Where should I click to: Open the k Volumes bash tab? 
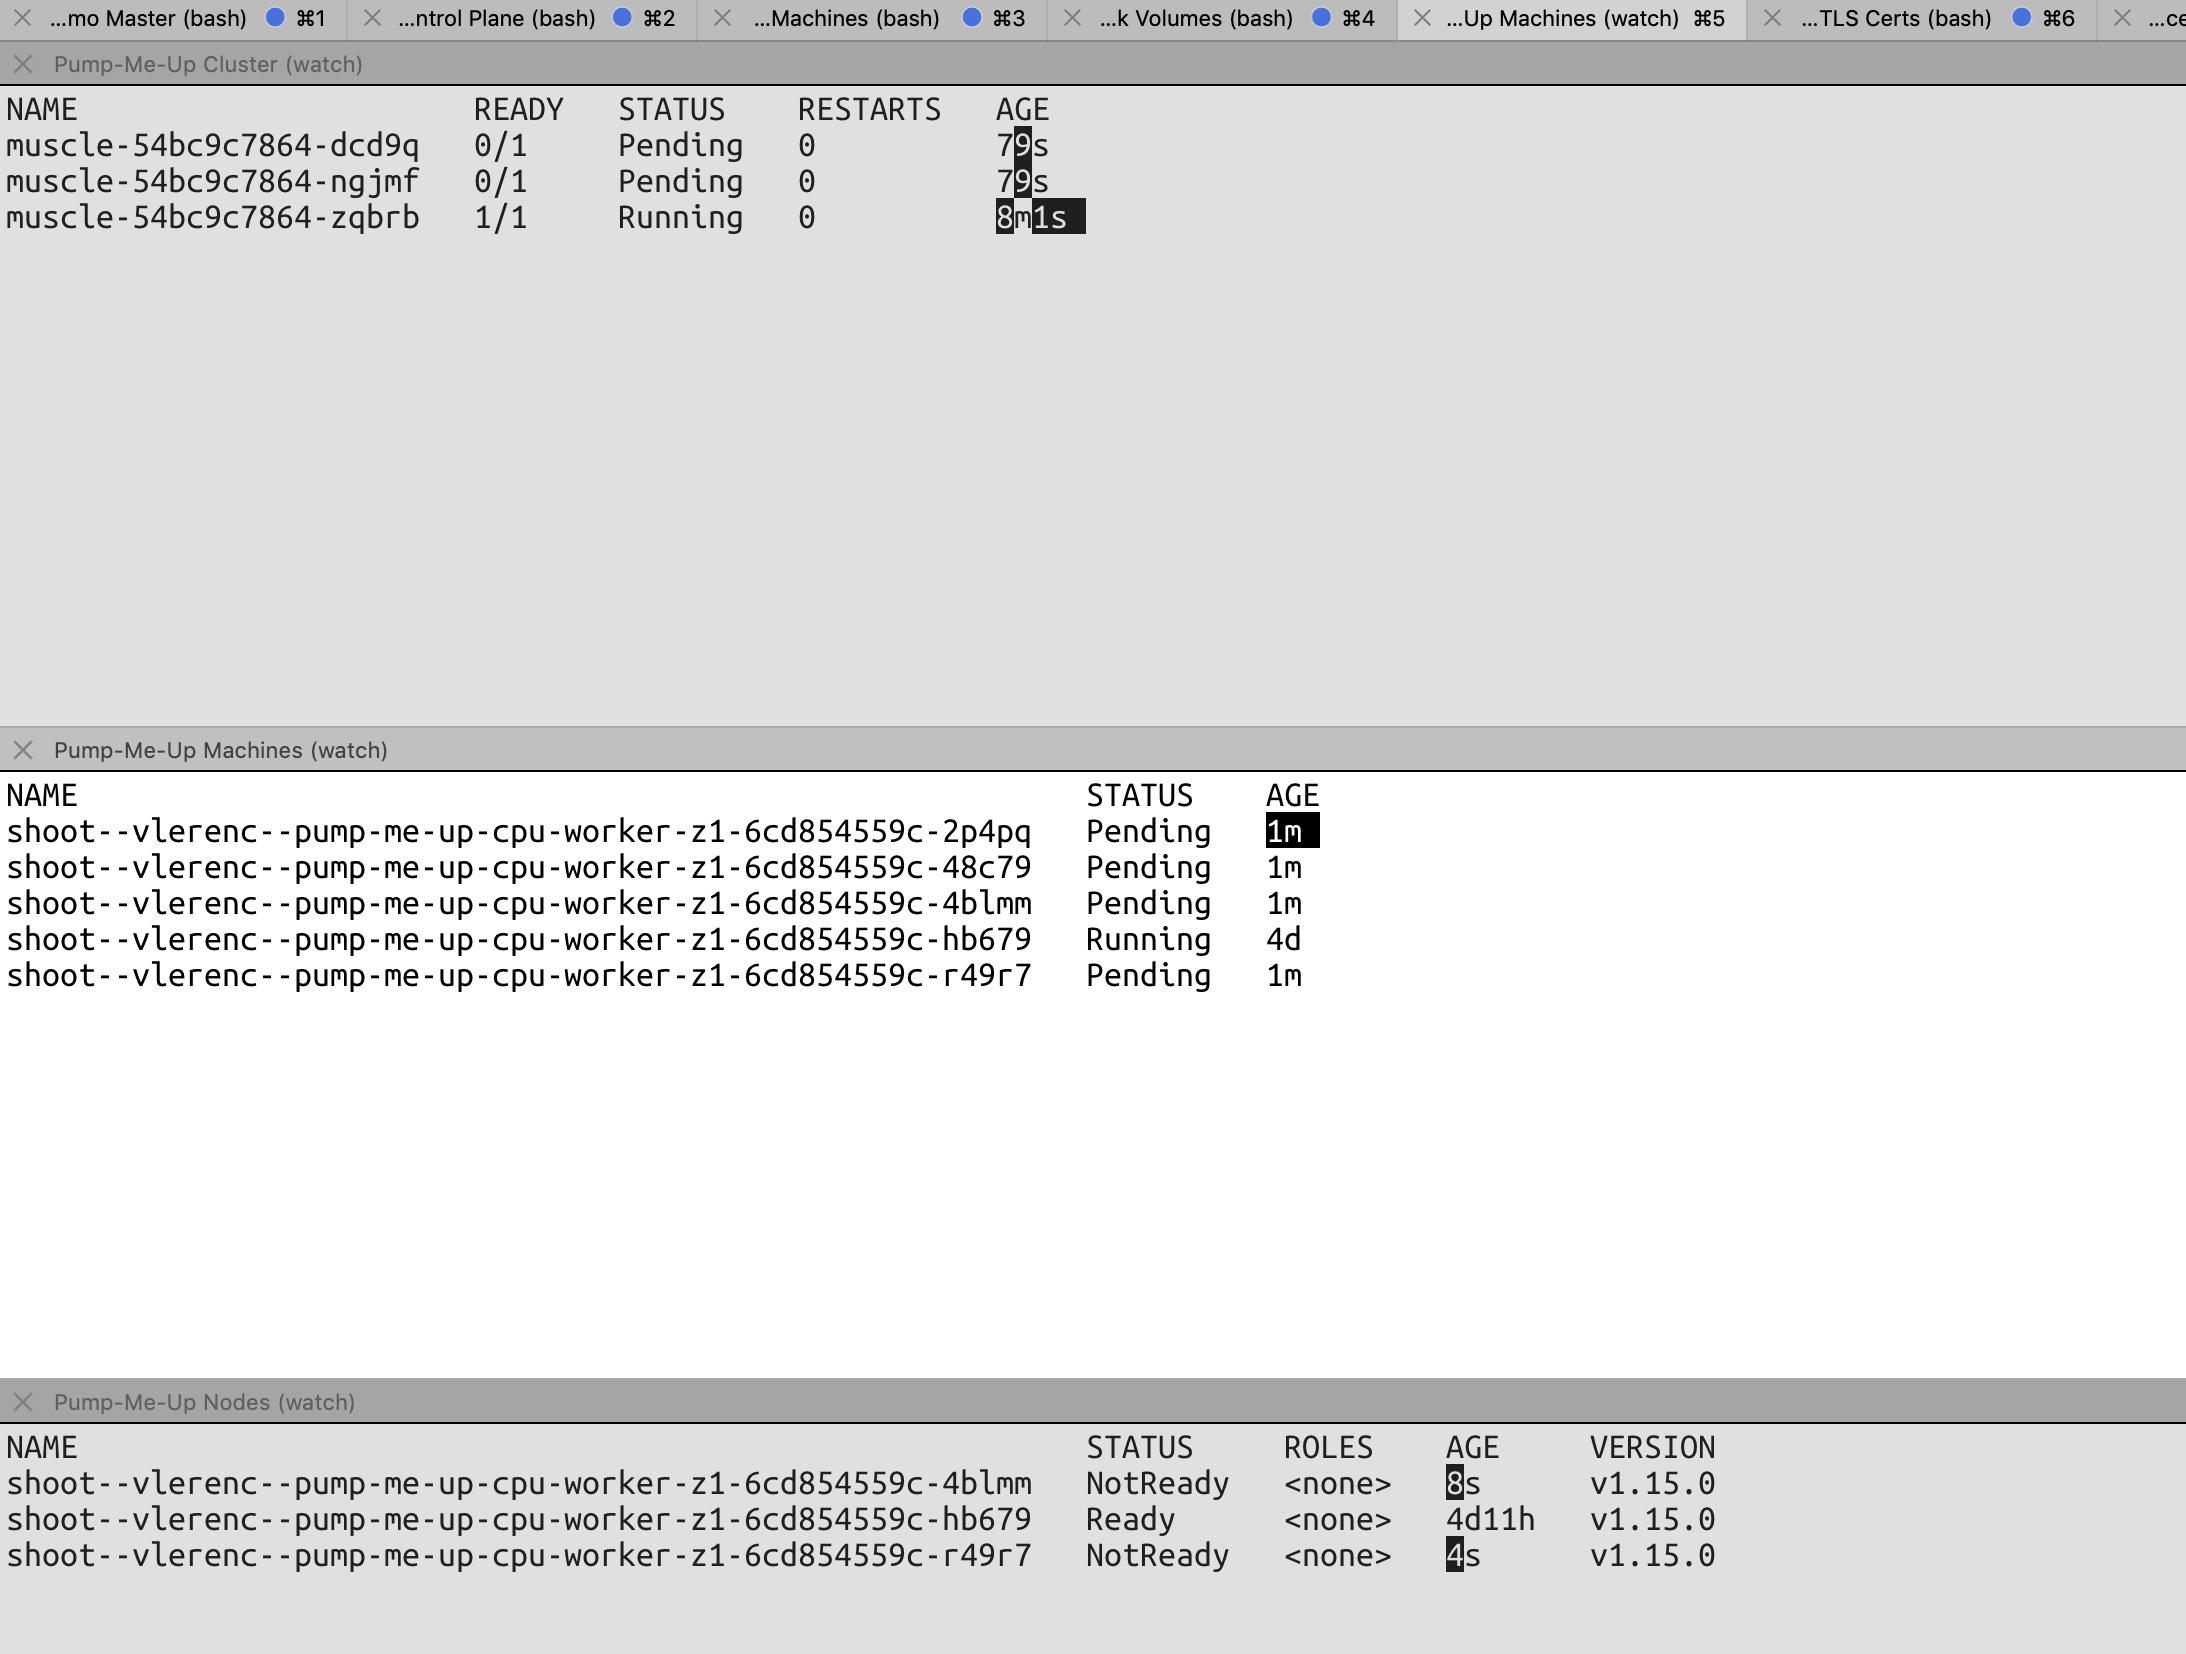point(1196,18)
